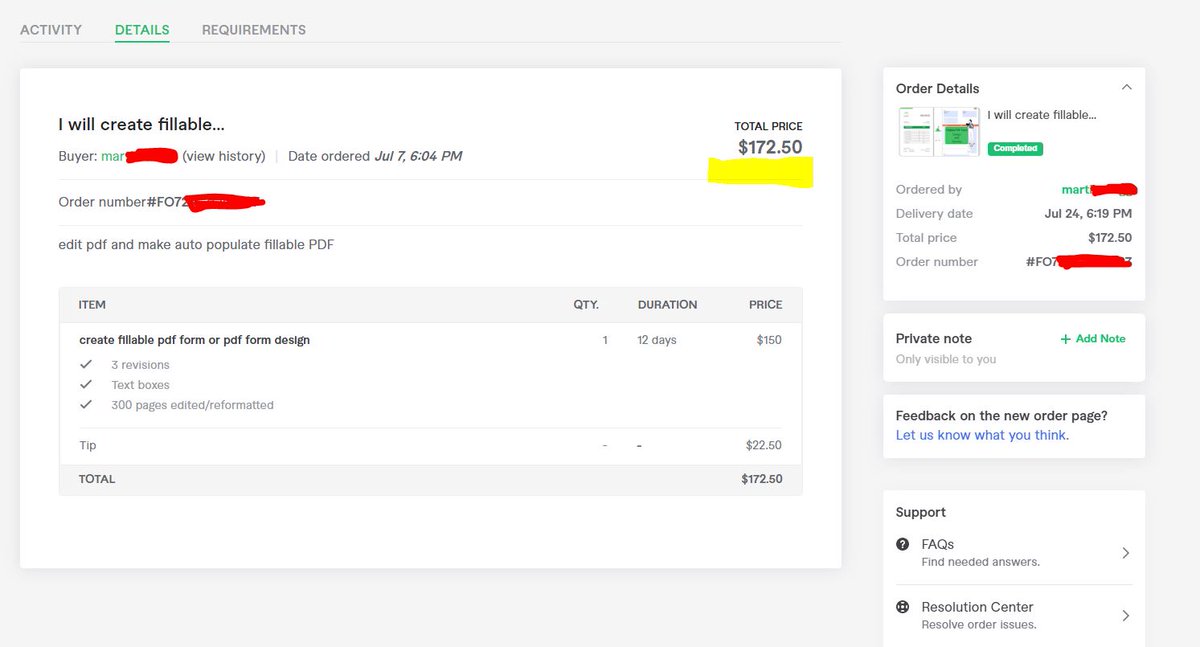The image size is (1200, 647).
Task: Click the Only visible to you note text
Action: point(946,359)
